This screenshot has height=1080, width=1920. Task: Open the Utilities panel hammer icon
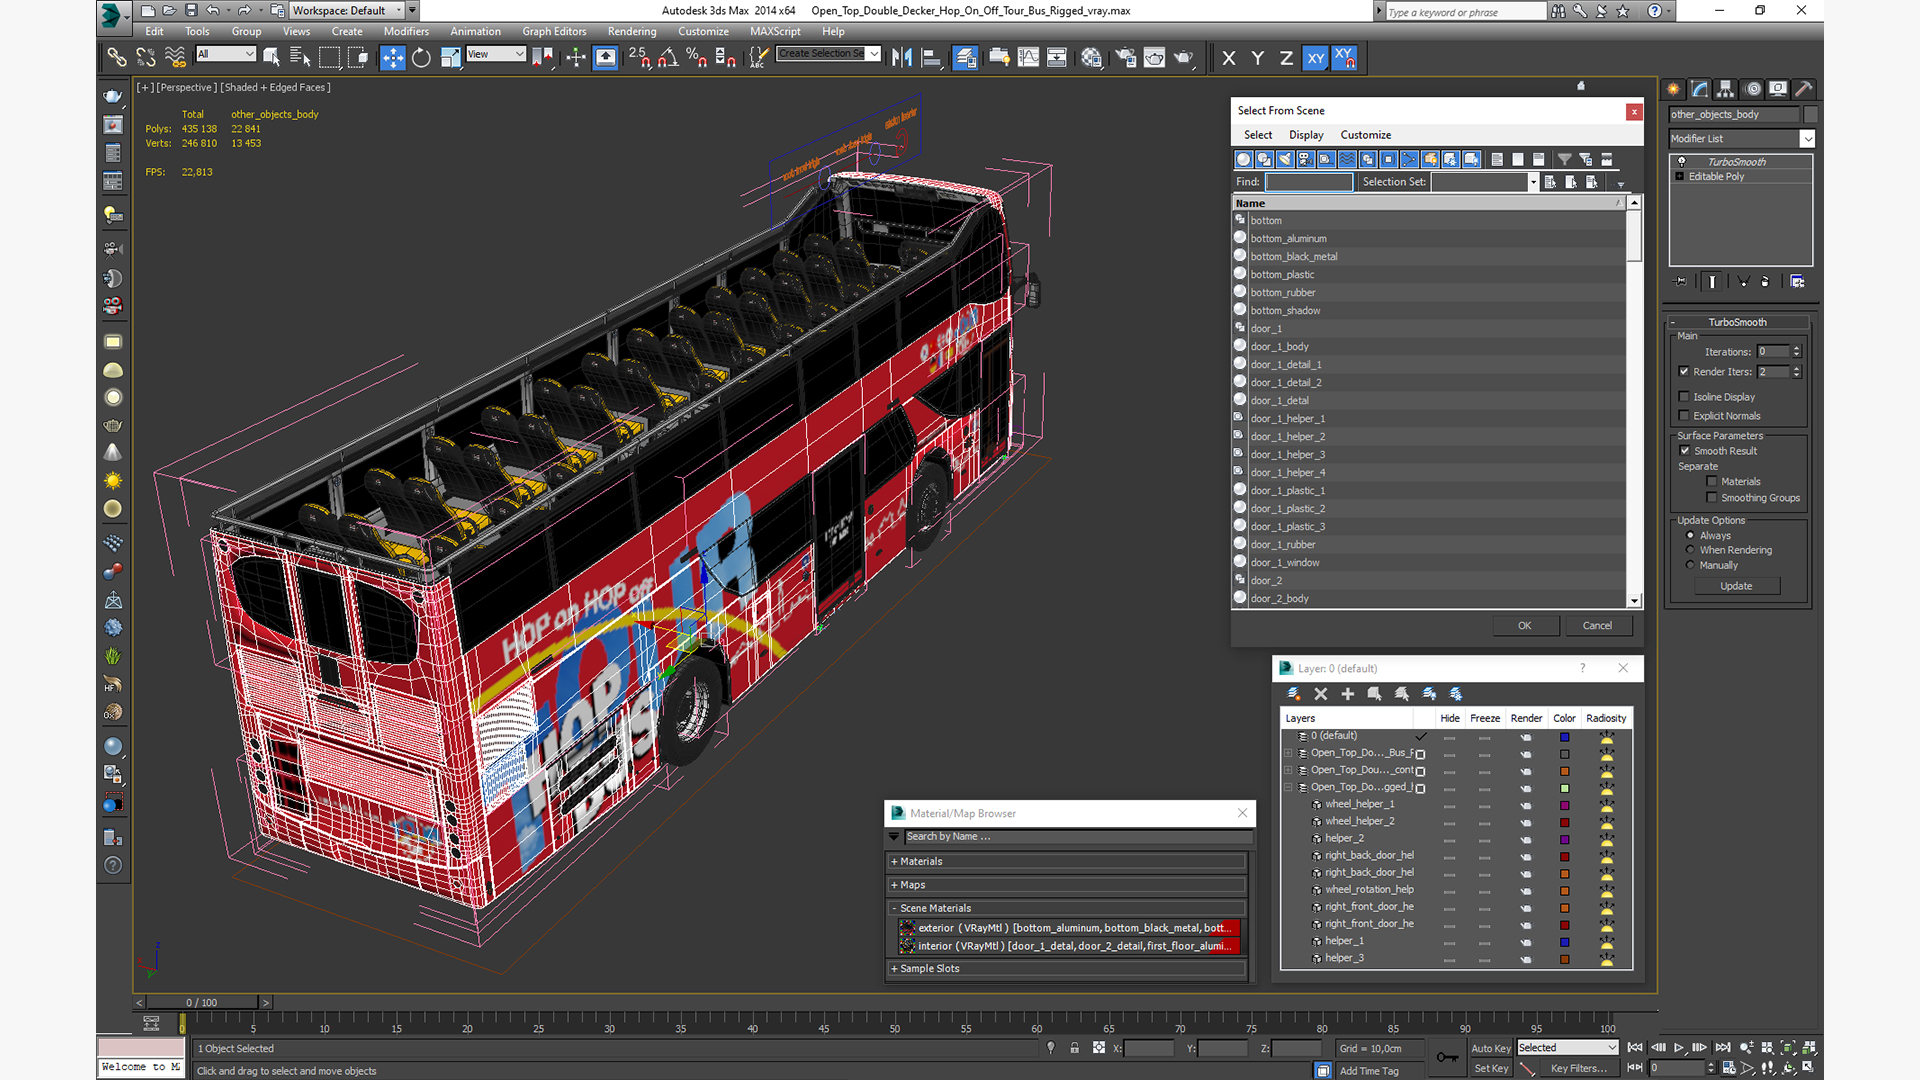pos(1804,89)
